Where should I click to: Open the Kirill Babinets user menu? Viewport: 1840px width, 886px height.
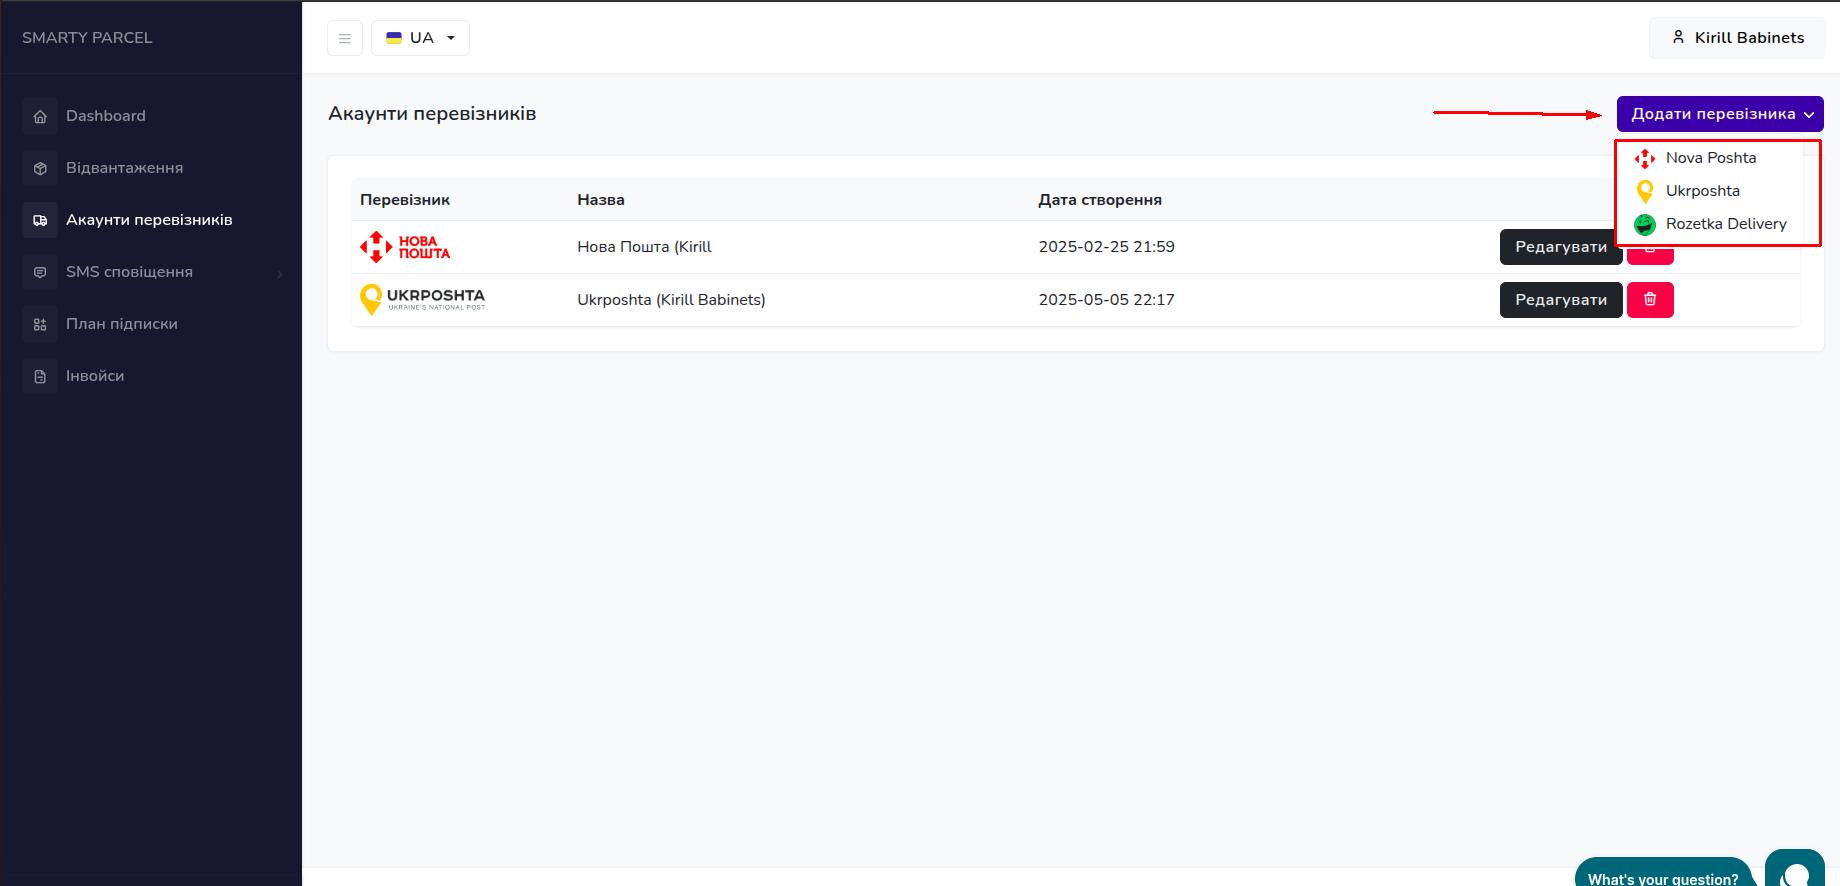[1737, 38]
